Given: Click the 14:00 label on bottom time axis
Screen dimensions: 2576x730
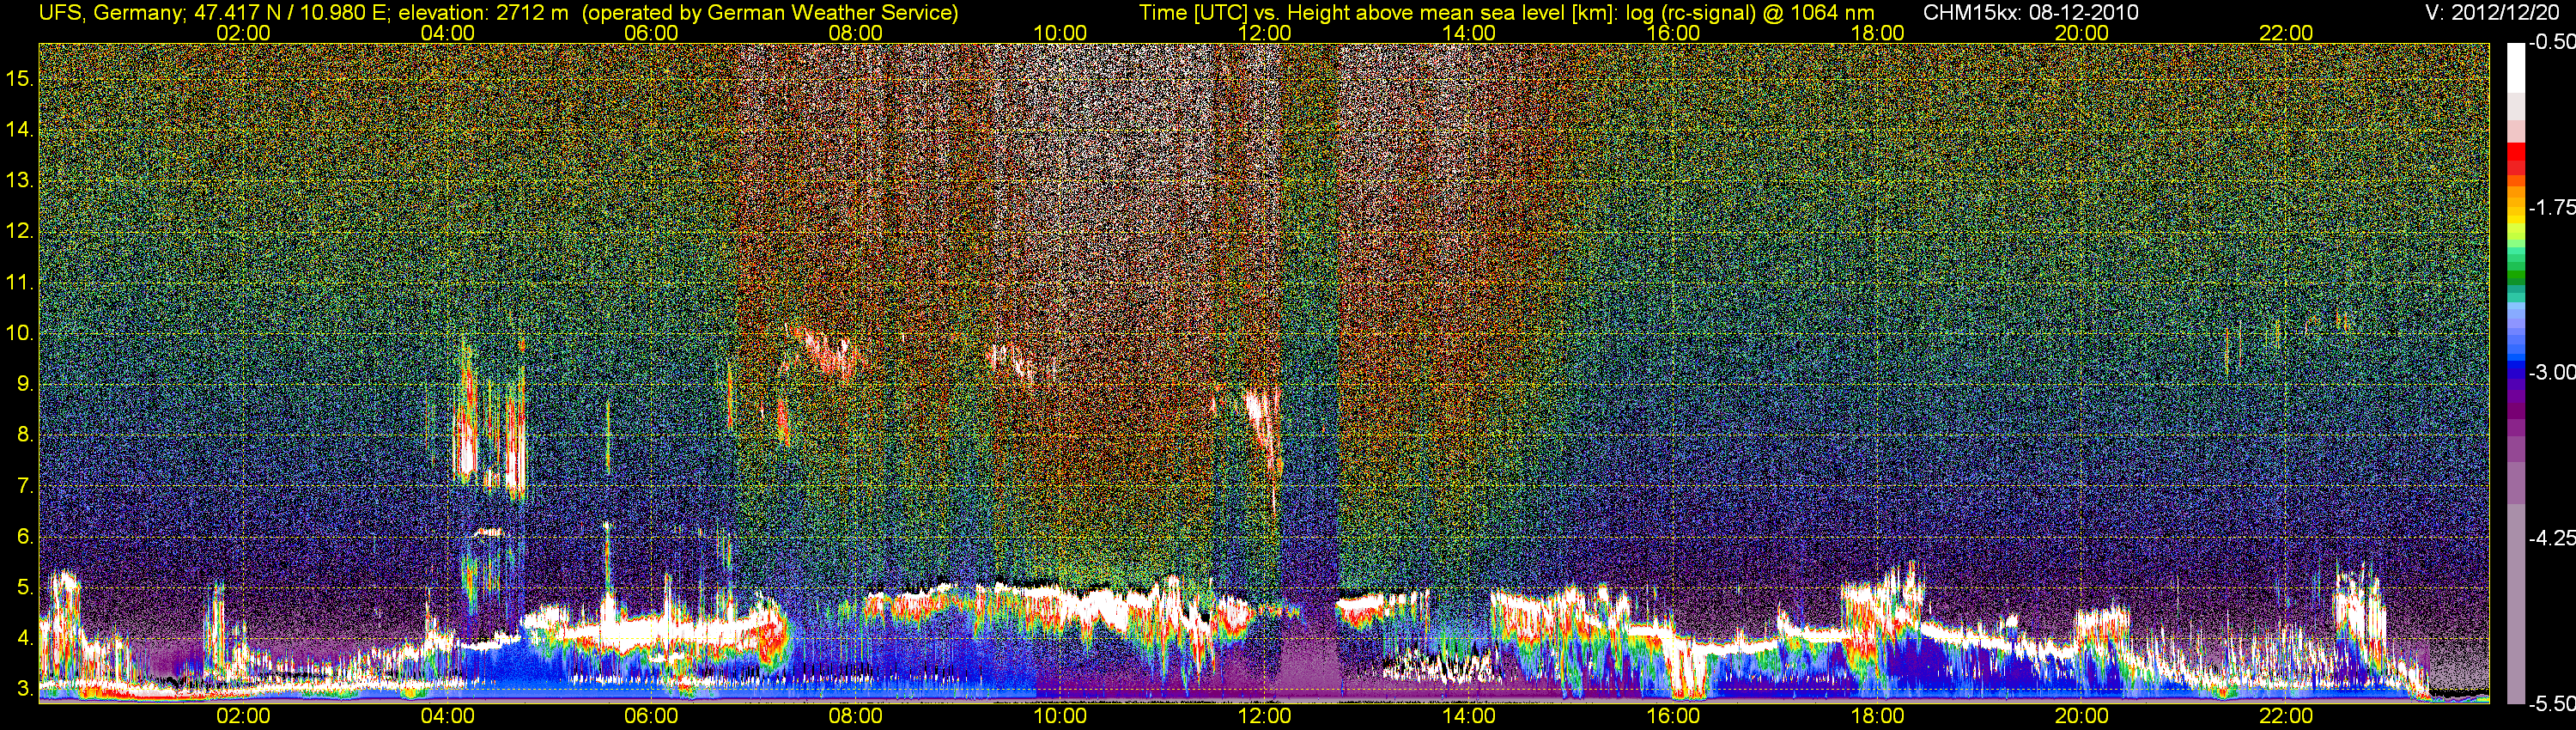Looking at the screenshot, I should click(x=1469, y=716).
